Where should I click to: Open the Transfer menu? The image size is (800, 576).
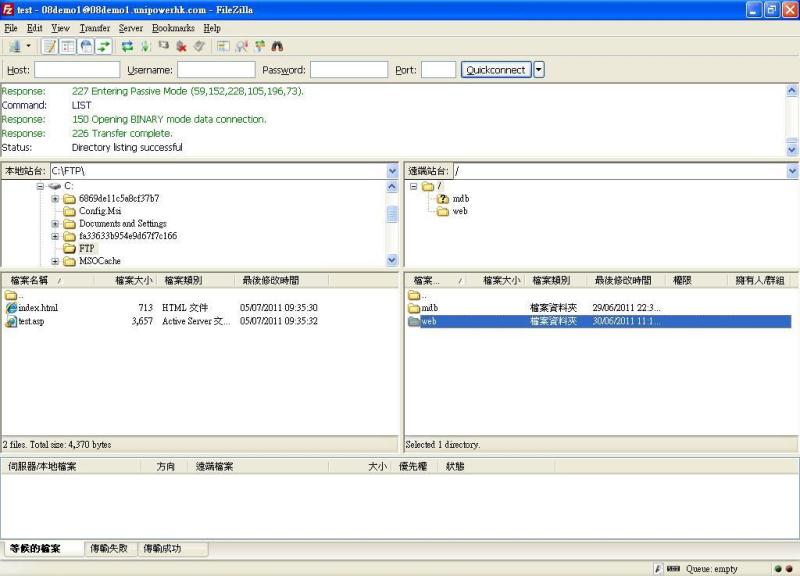(x=95, y=28)
